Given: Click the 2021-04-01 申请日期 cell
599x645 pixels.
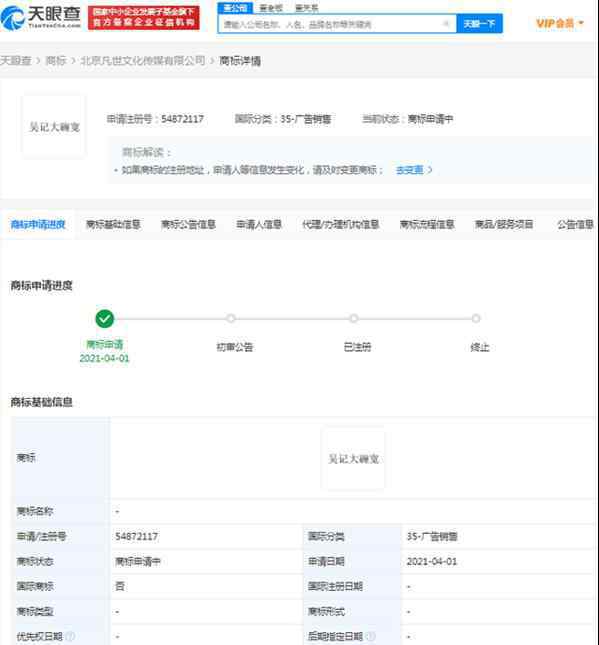Looking at the screenshot, I should click(x=432, y=561).
